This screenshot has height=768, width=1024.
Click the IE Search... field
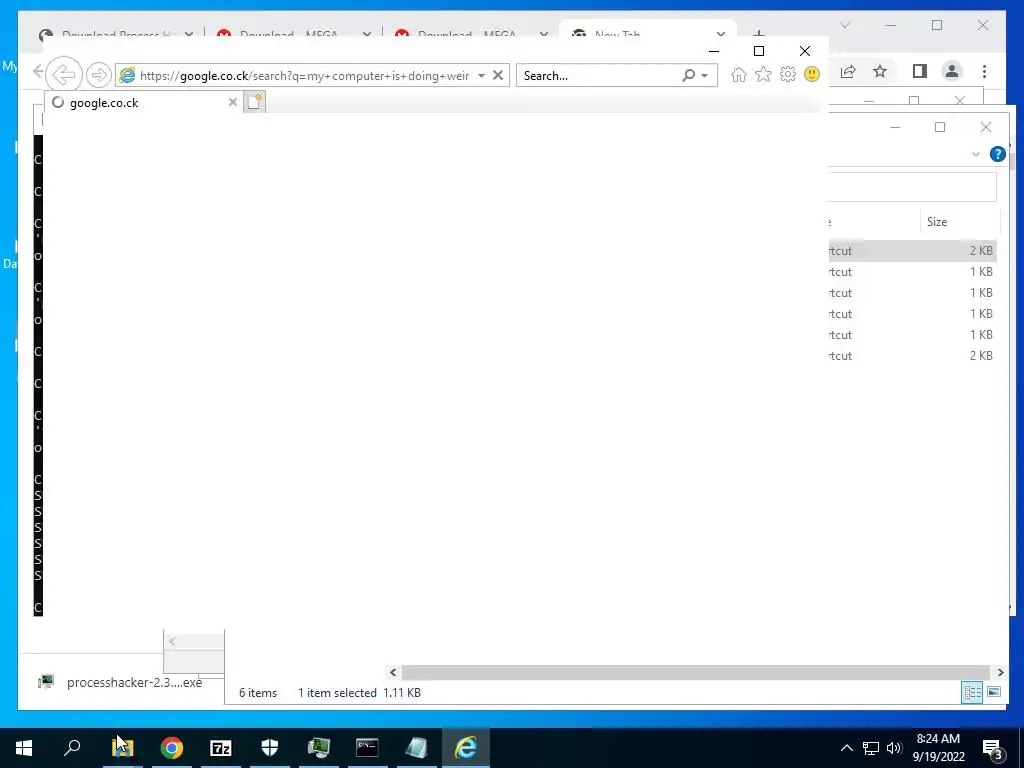point(598,76)
